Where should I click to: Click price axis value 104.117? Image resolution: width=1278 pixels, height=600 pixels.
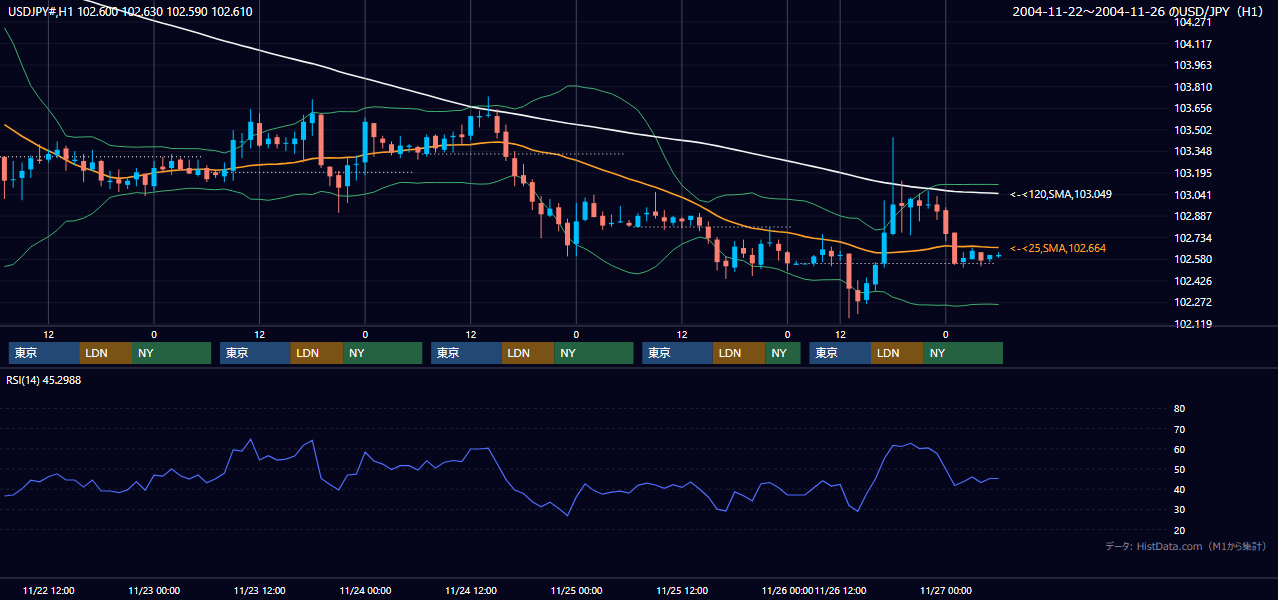1193,44
